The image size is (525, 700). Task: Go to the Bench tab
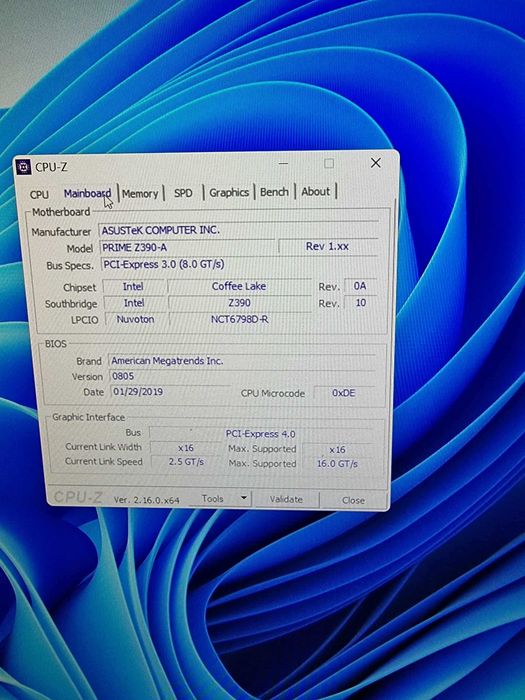click(x=274, y=192)
